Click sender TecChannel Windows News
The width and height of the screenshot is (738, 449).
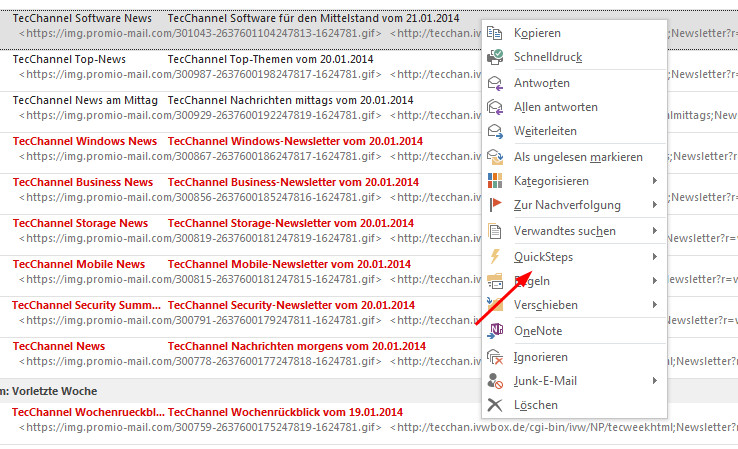click(85, 141)
